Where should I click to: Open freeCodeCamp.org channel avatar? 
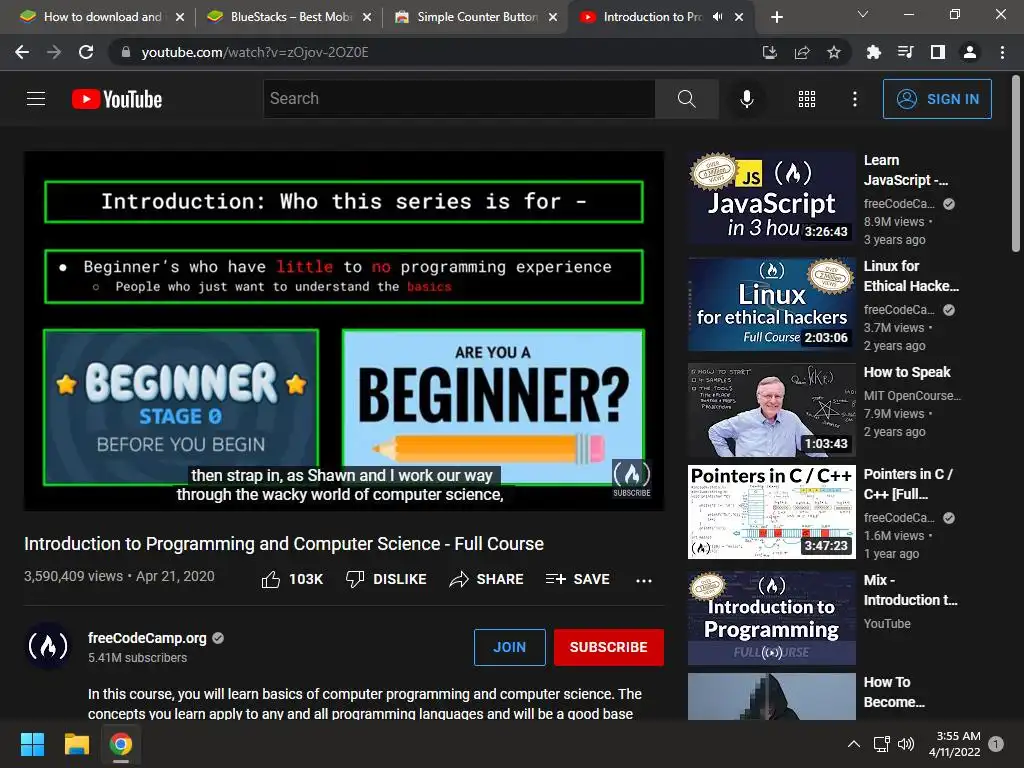[x=48, y=647]
